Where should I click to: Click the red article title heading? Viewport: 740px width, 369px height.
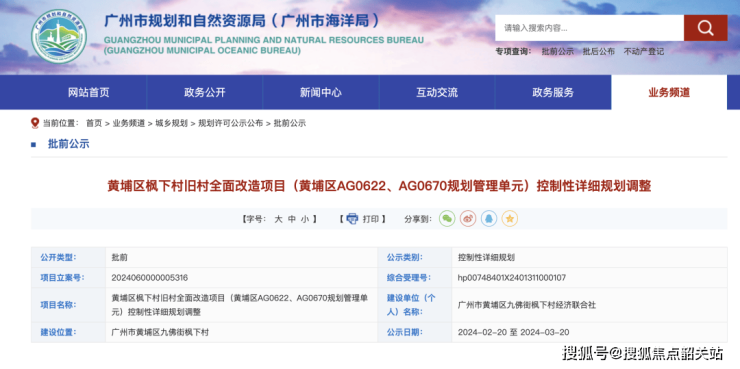379,186
